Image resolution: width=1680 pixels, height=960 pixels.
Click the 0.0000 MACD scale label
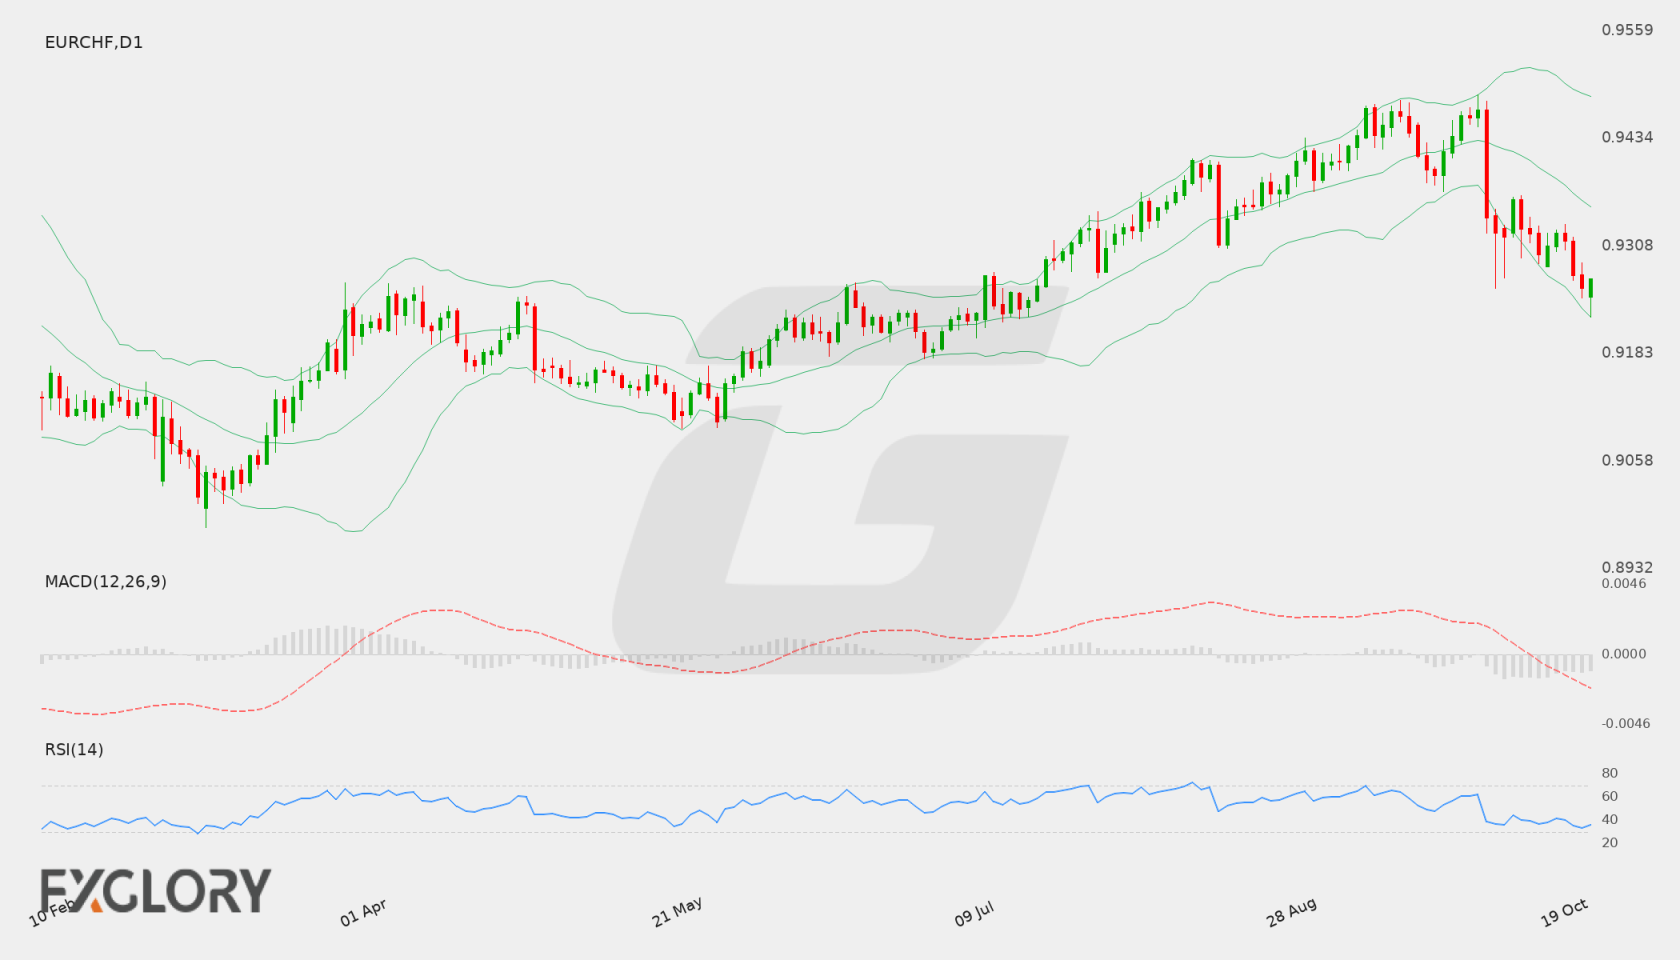(1624, 653)
